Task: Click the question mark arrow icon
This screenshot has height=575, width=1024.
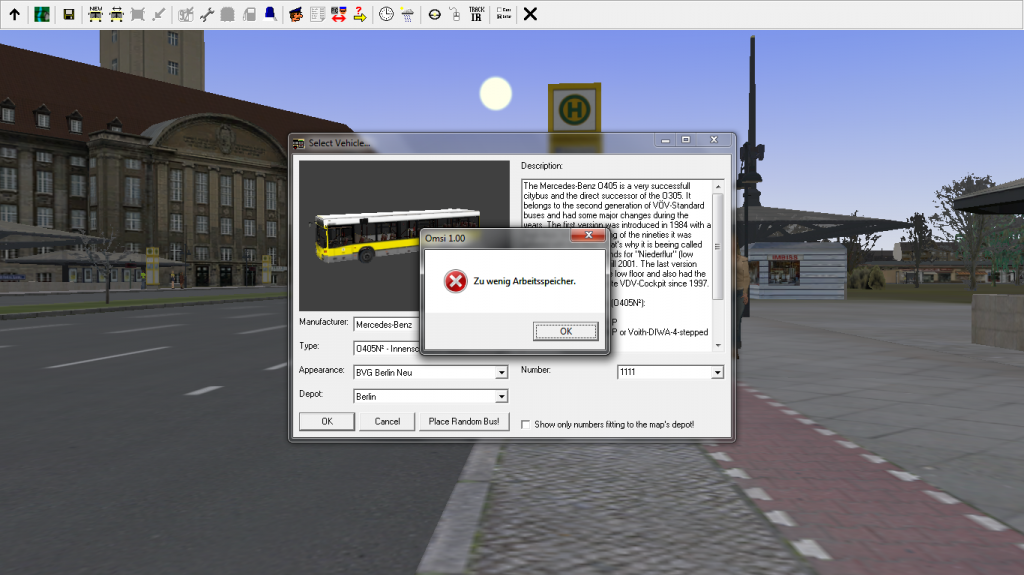Action: point(359,14)
